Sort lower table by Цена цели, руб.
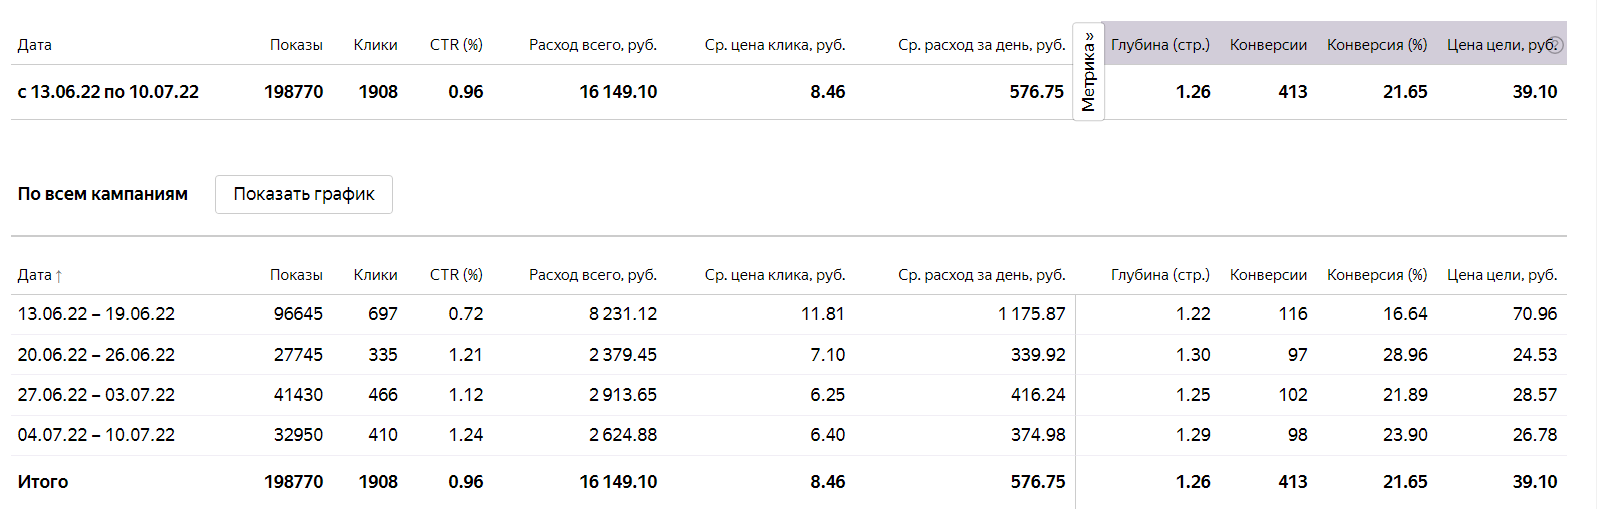Viewport: 1597px width, 509px height. click(x=1502, y=275)
